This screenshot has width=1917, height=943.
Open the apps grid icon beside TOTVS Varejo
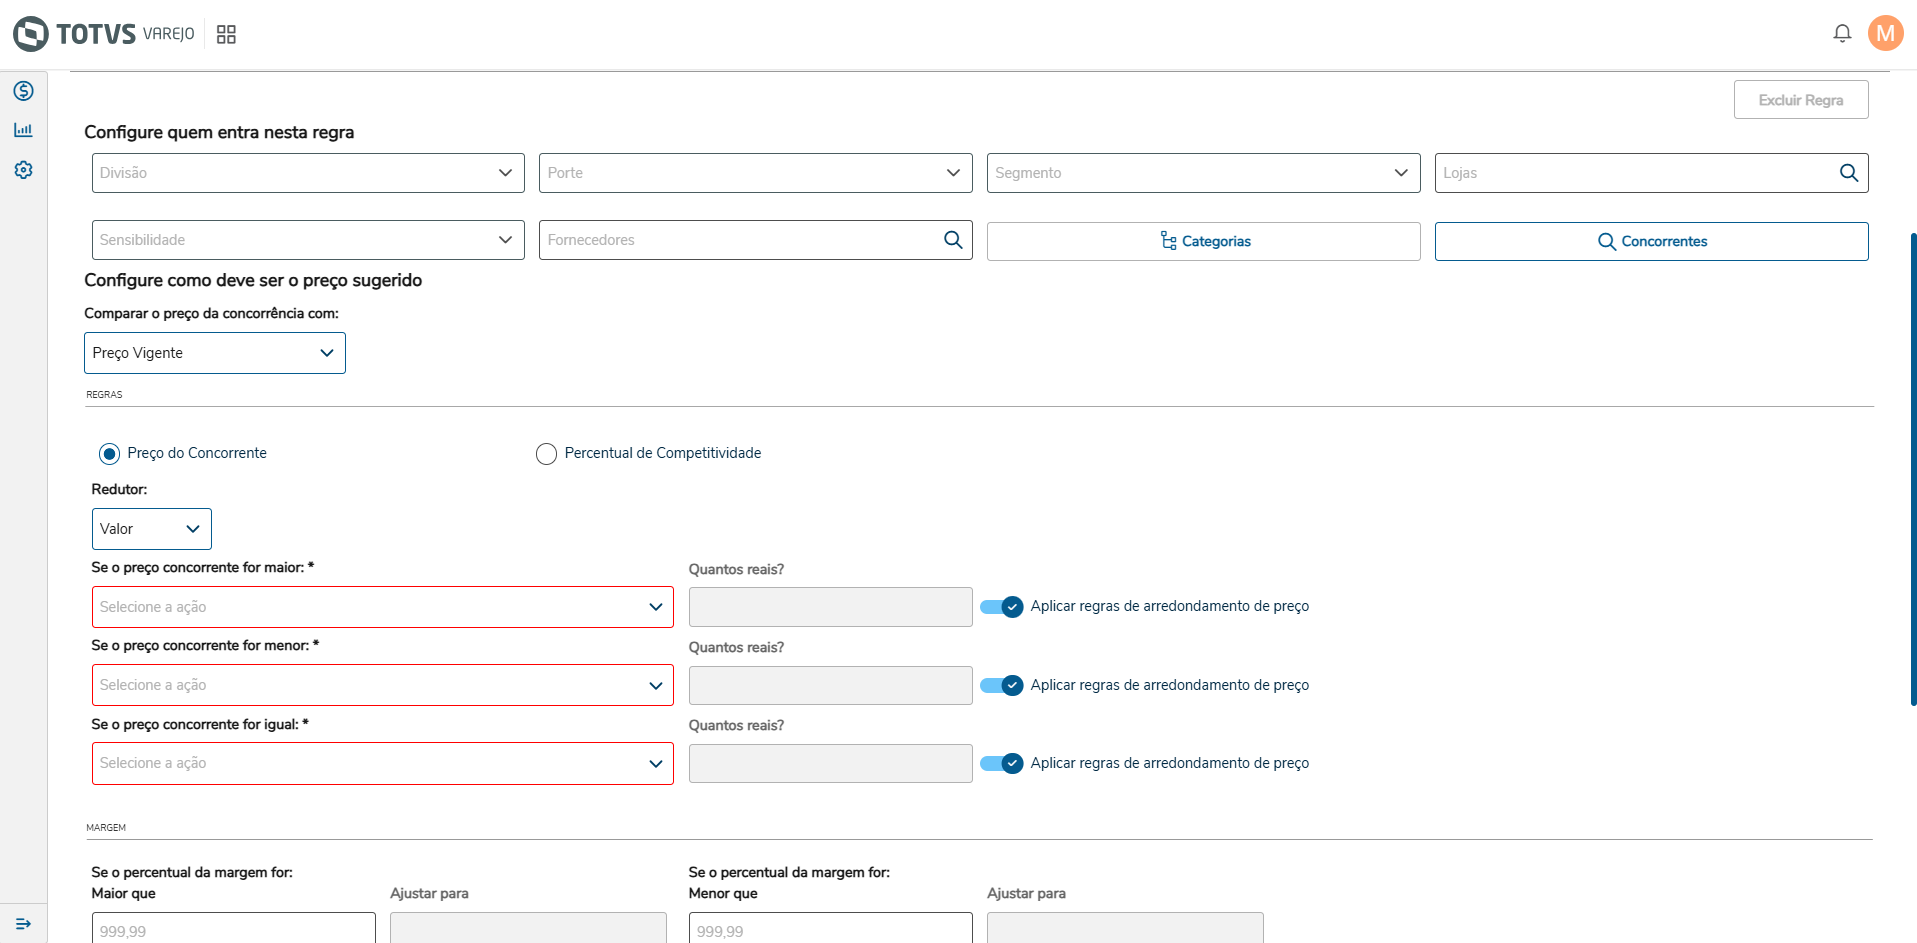[226, 35]
